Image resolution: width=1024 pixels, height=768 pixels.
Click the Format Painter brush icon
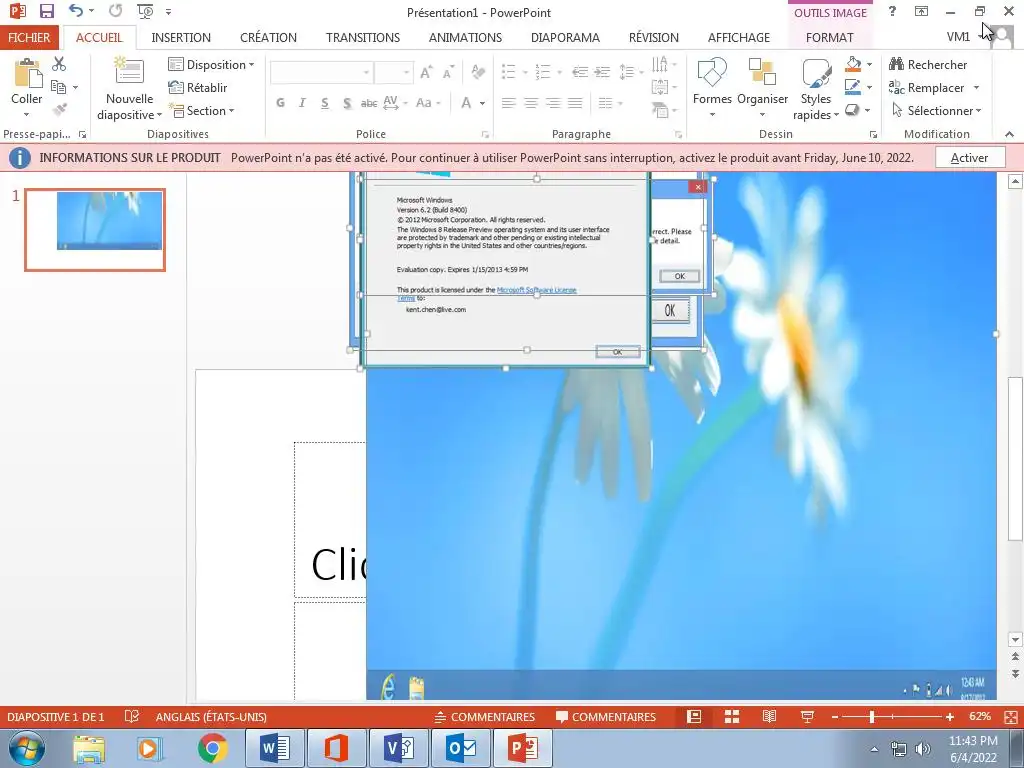pyautogui.click(x=59, y=110)
